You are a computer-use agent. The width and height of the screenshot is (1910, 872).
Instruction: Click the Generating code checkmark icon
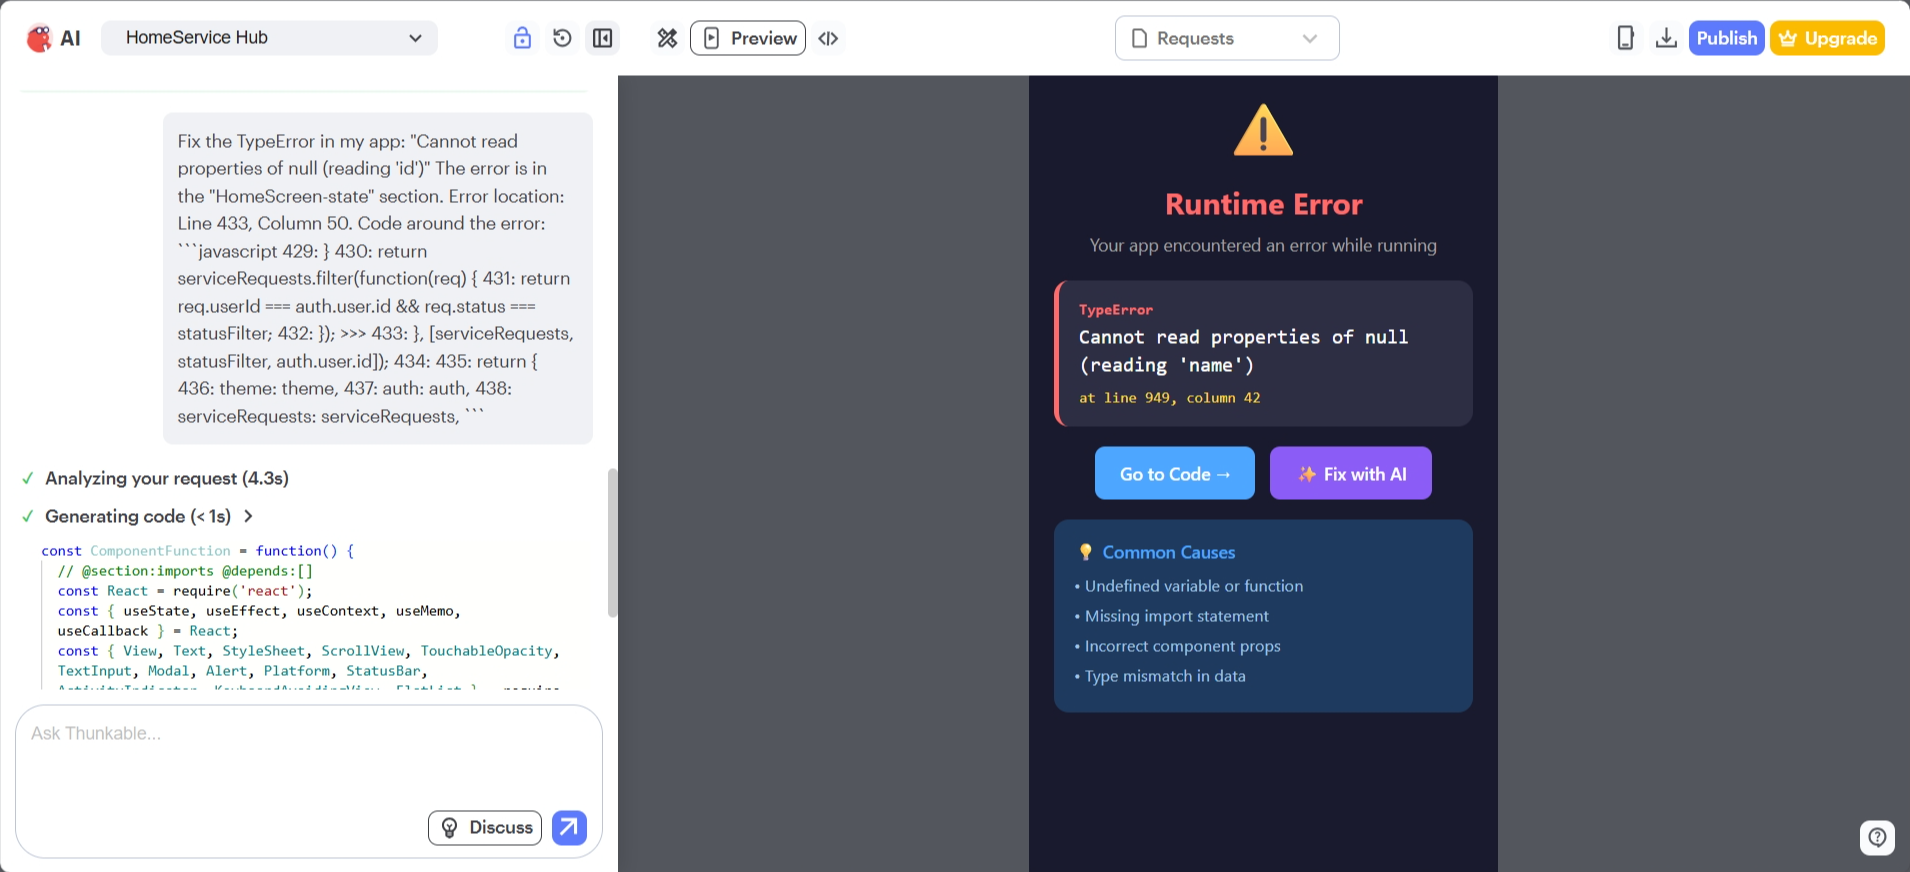click(x=28, y=516)
